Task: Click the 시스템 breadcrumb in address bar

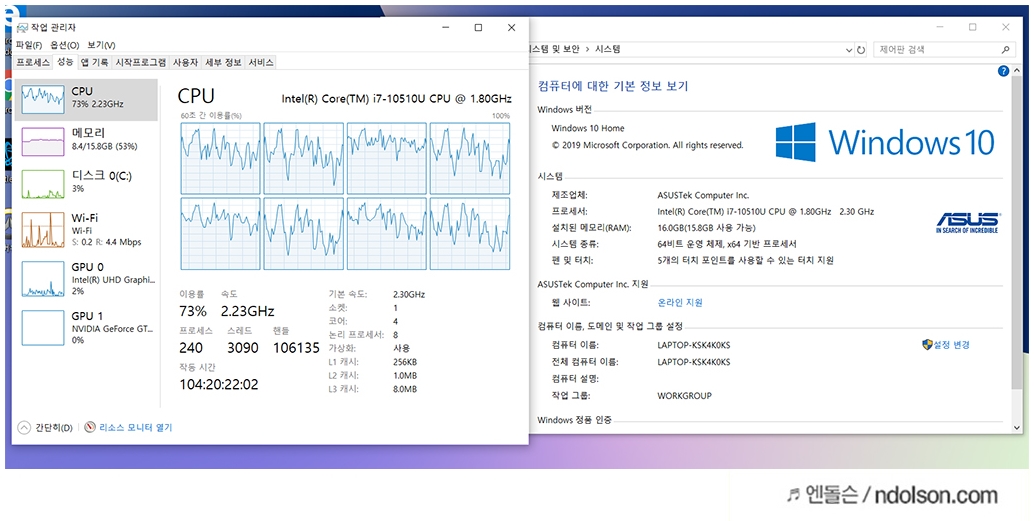Action: [x=607, y=49]
